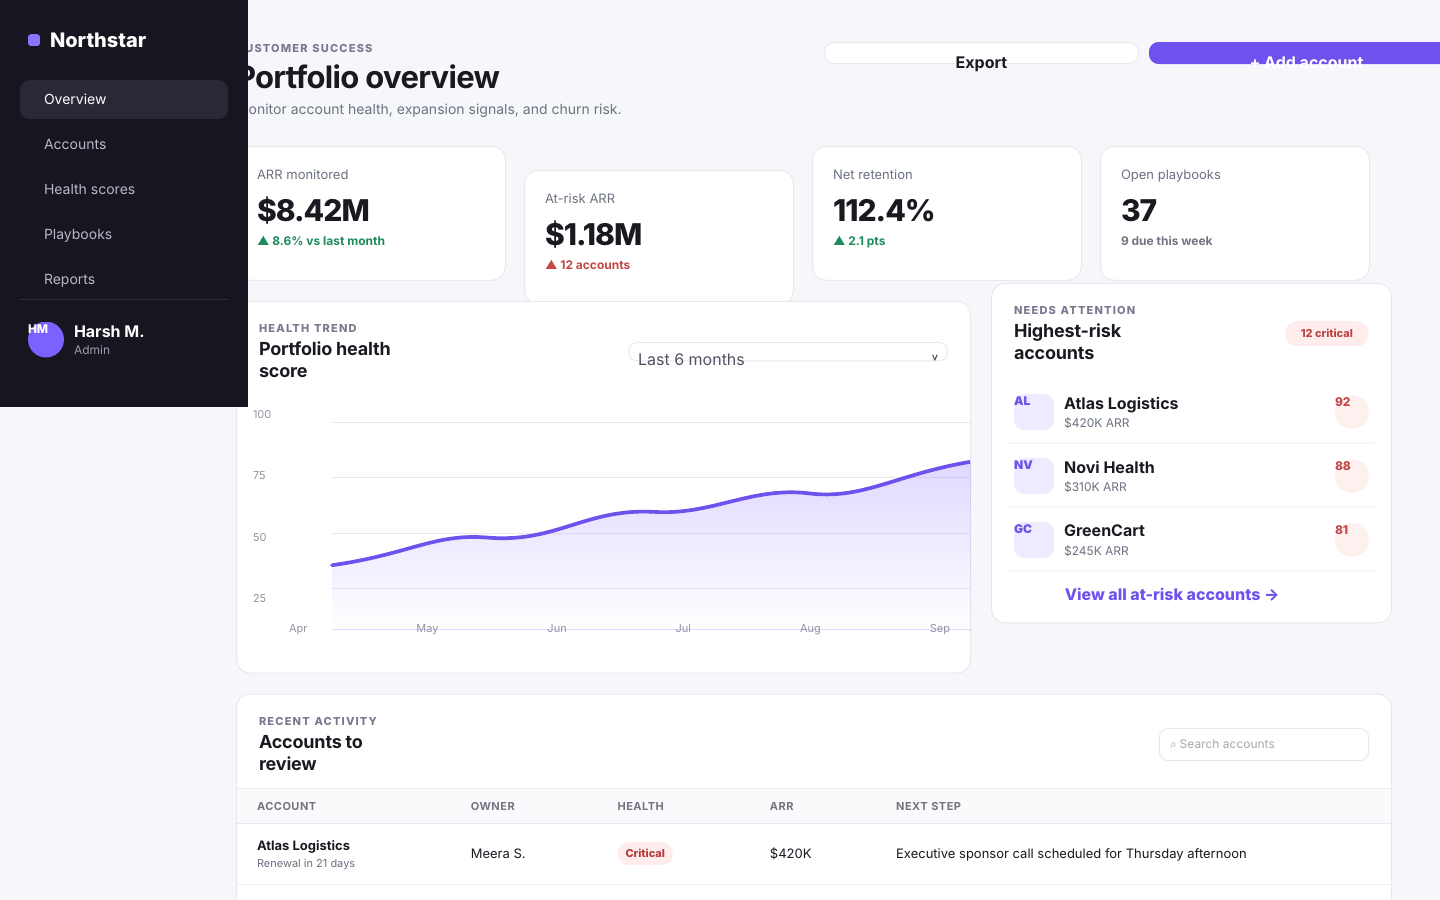
Task: Click the ACCOUNT column header
Action: (286, 806)
